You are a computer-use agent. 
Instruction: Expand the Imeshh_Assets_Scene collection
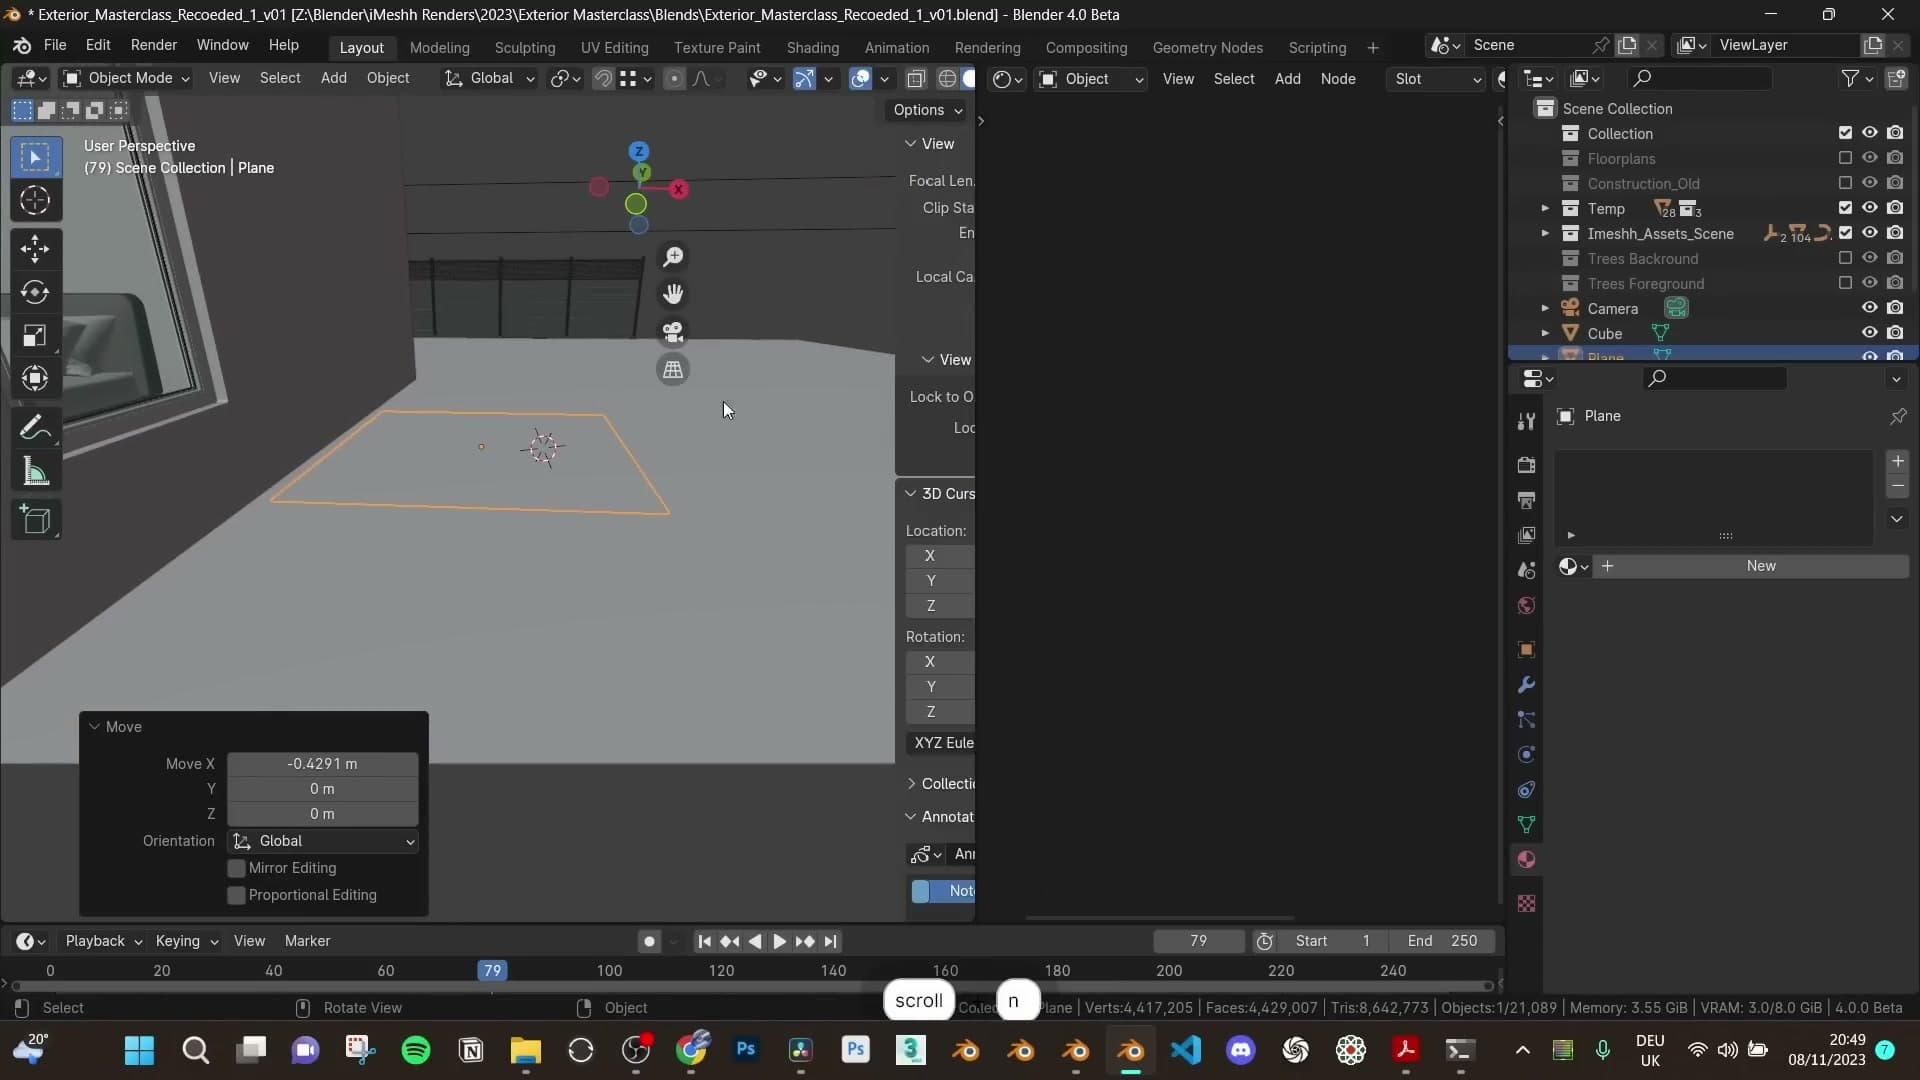click(1545, 233)
